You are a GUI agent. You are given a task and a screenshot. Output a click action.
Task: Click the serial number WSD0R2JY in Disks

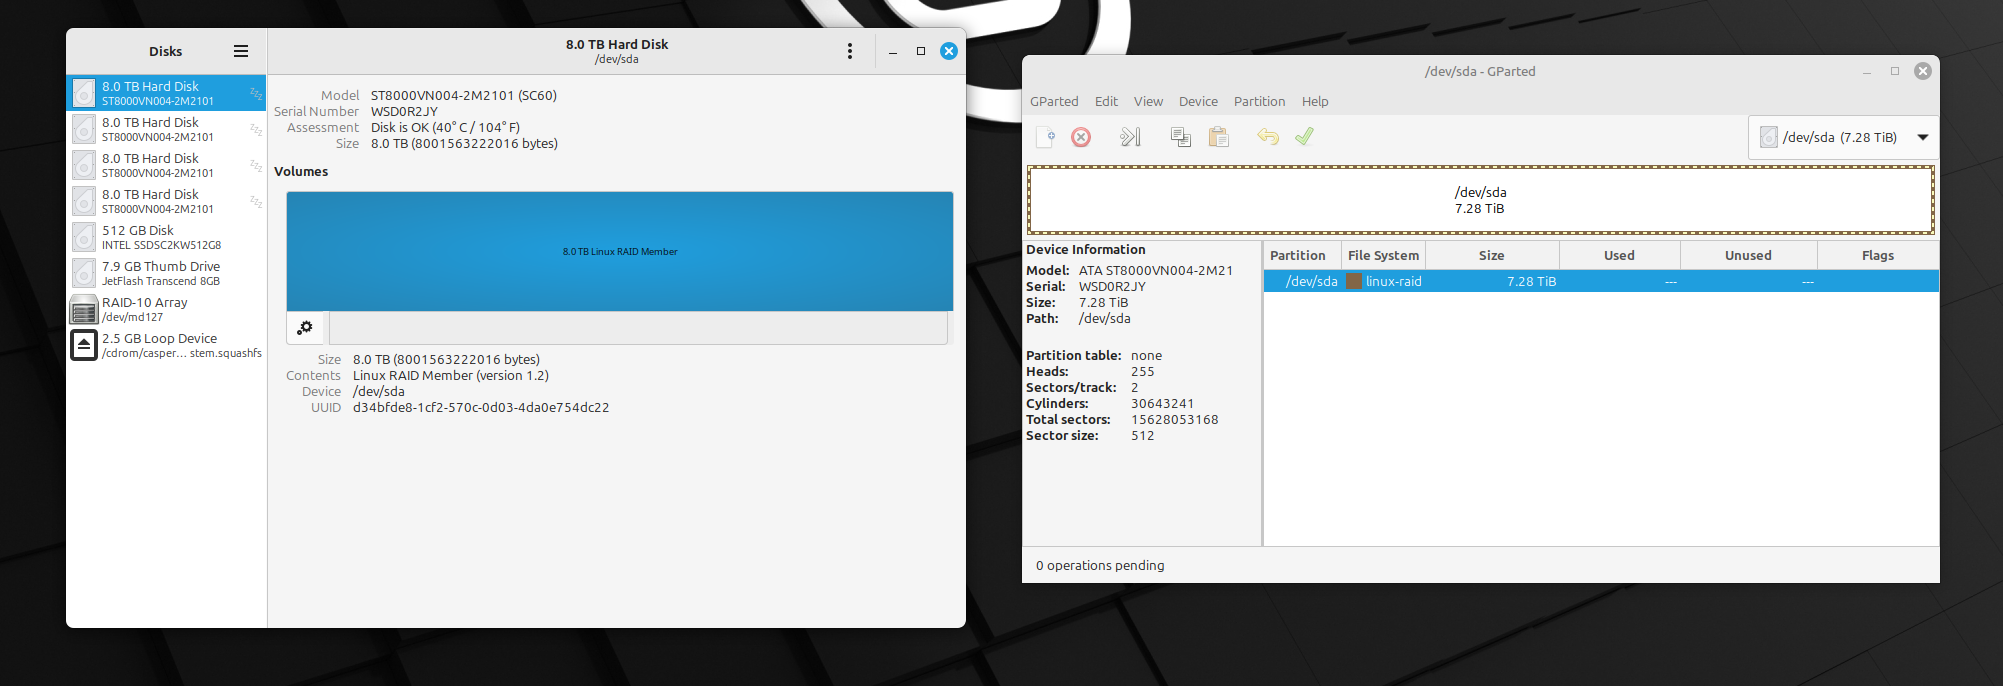(x=404, y=111)
